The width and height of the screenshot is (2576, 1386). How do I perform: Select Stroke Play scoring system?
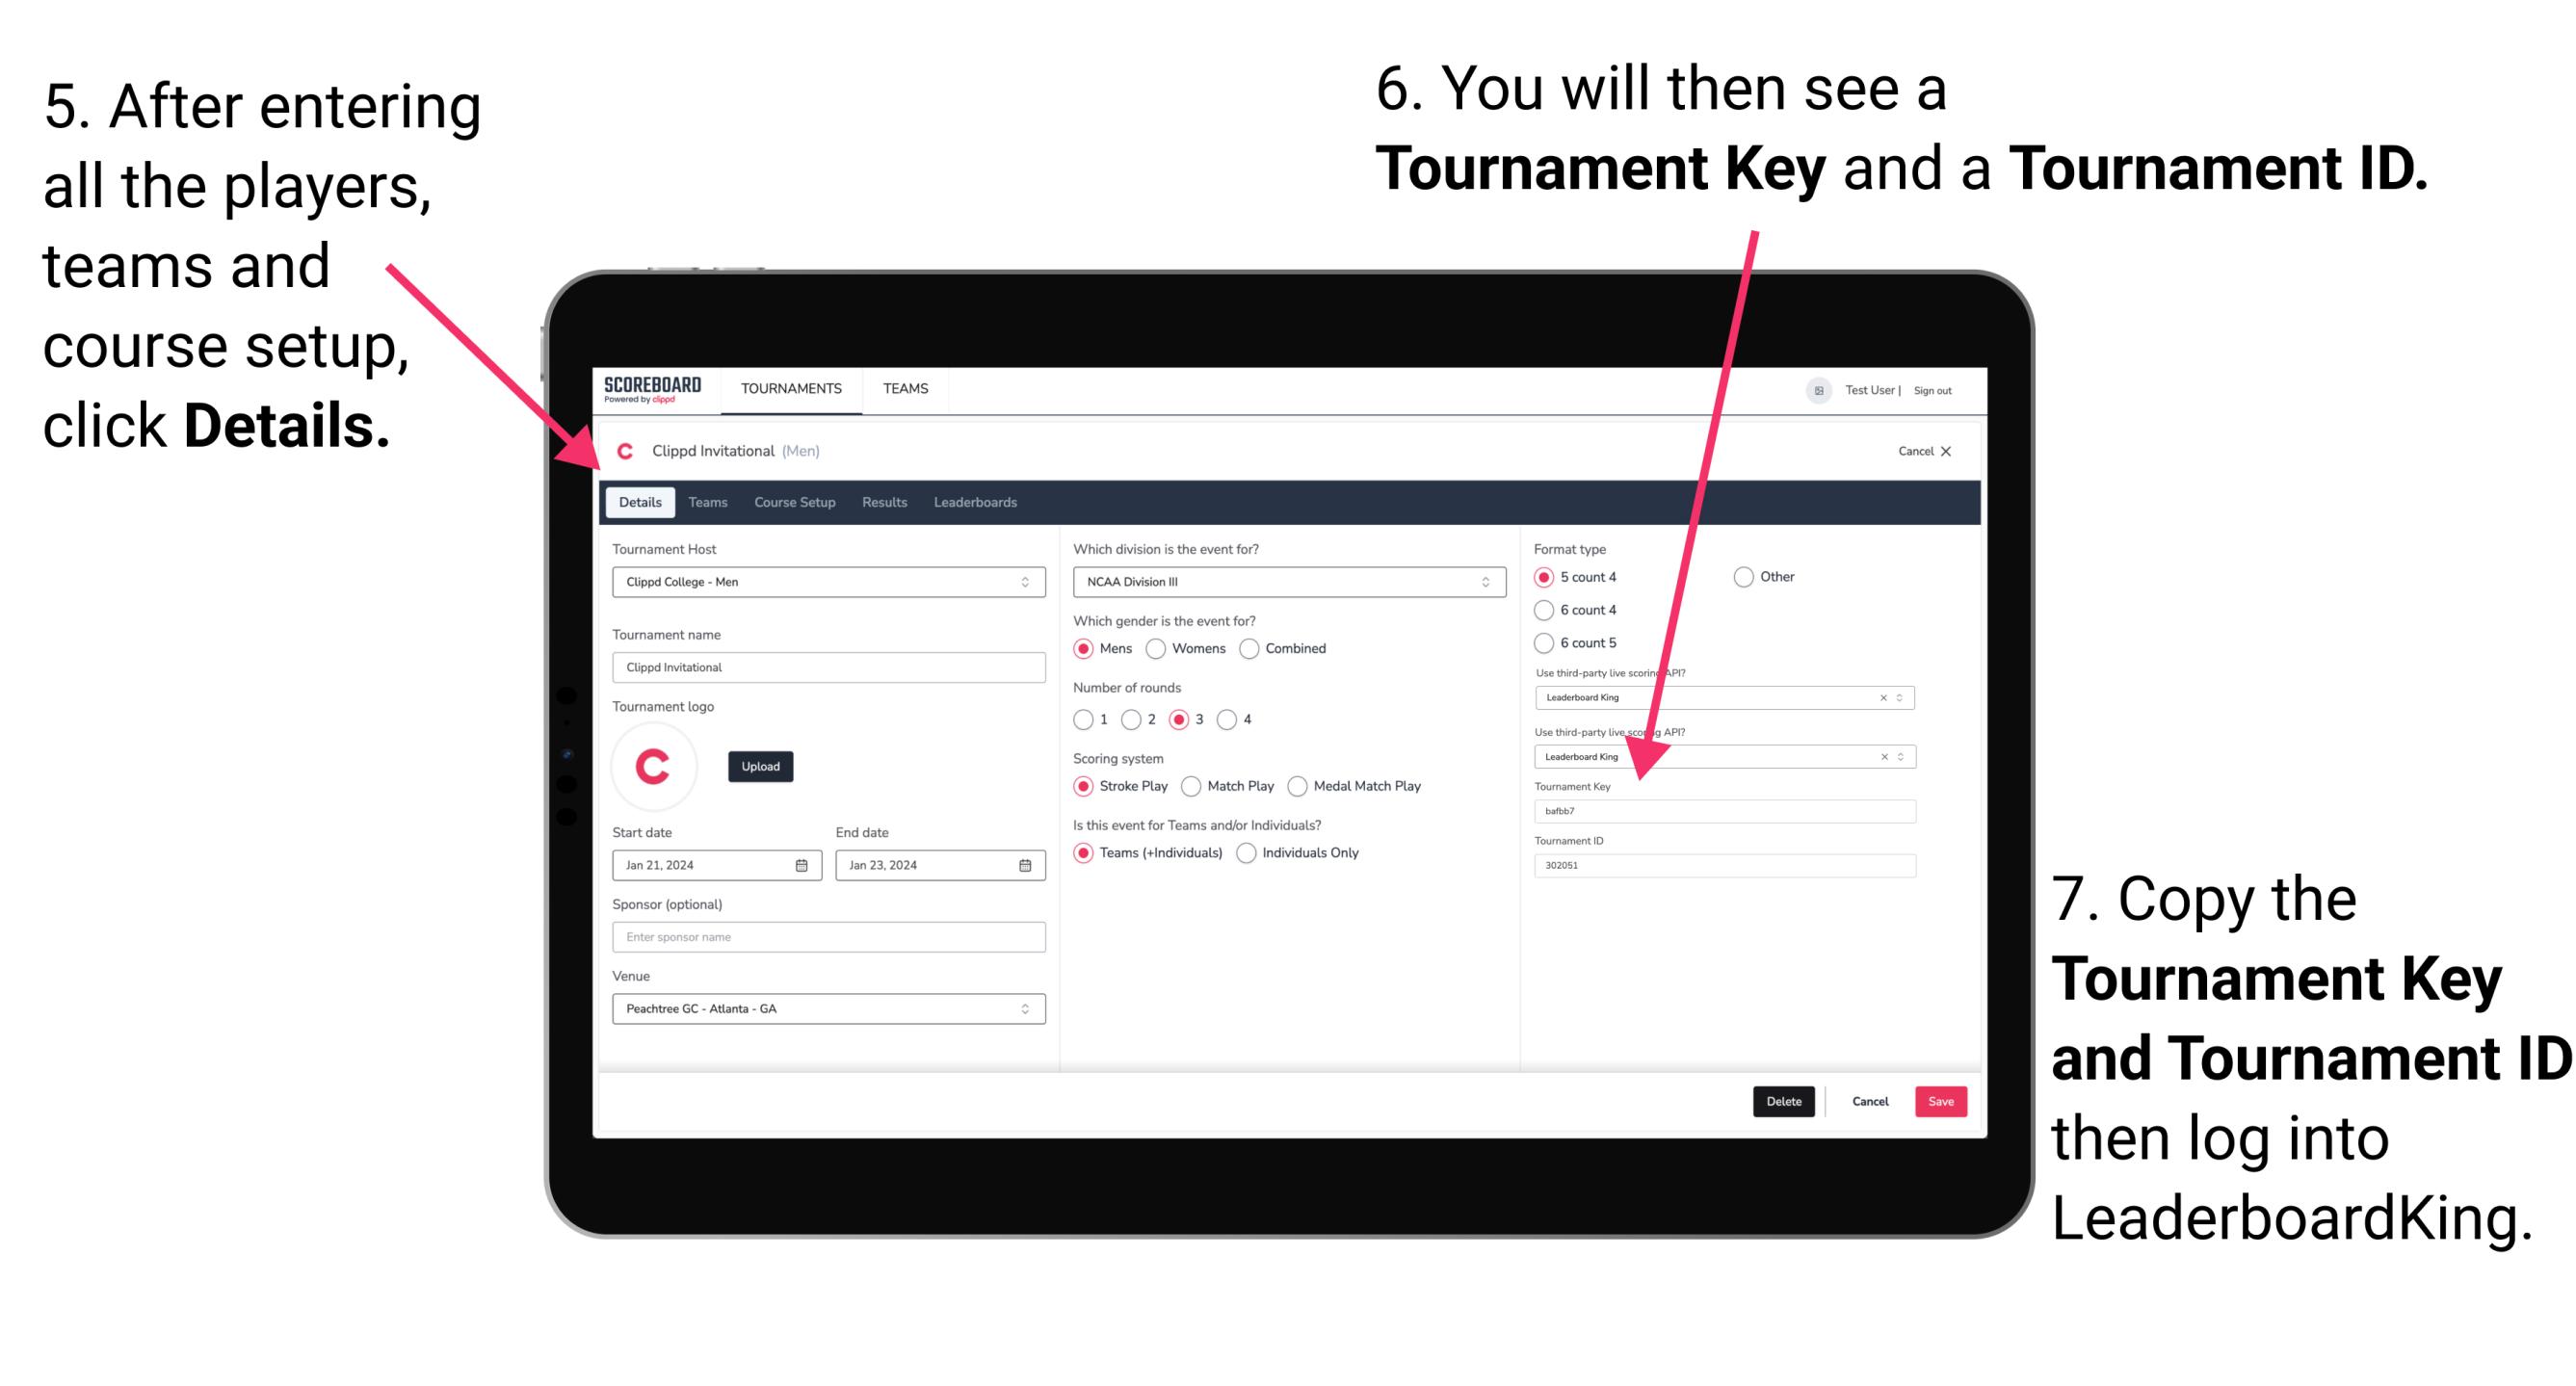click(x=1086, y=785)
